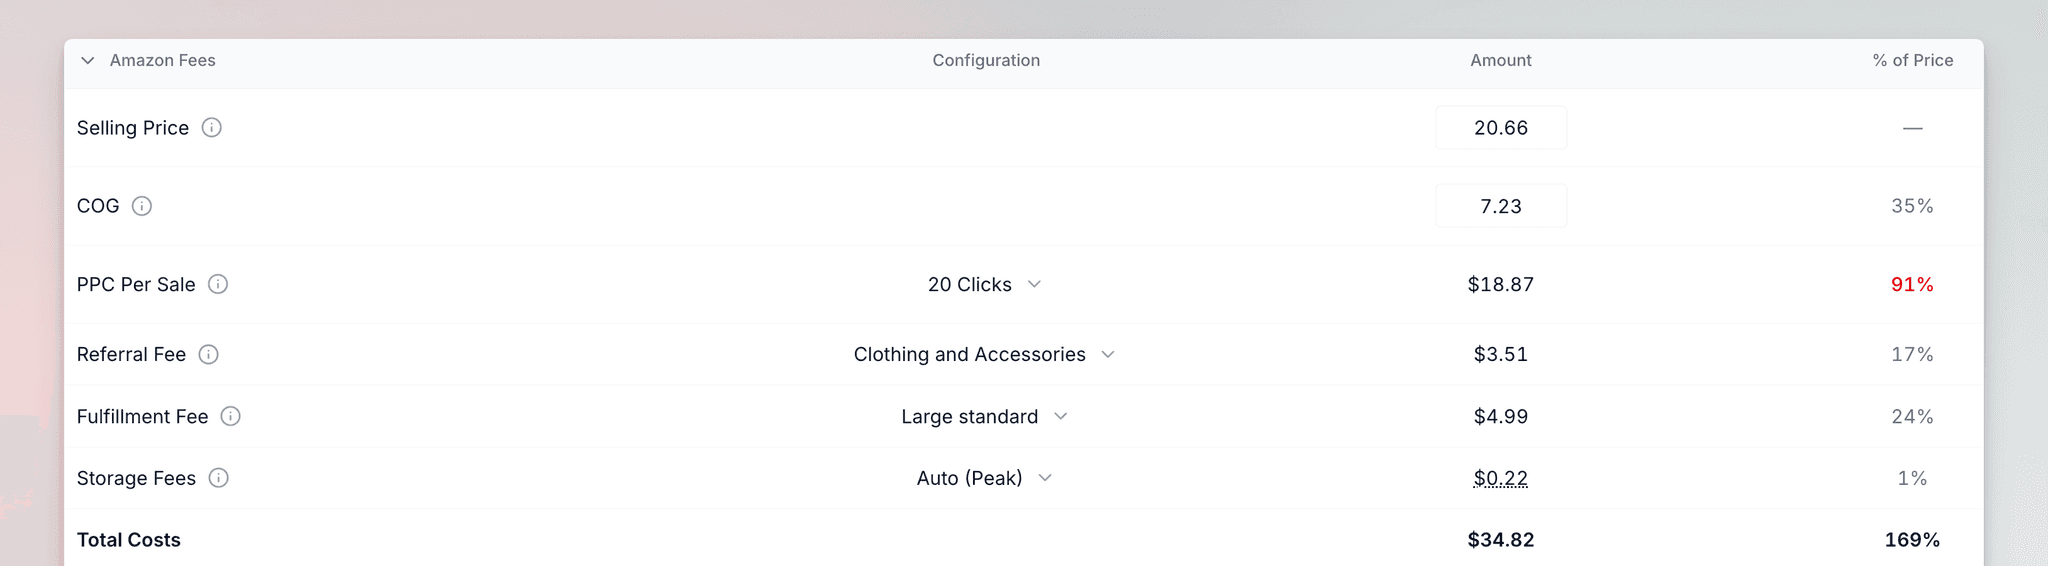Click the Fulfillment Fee info icon

[230, 416]
